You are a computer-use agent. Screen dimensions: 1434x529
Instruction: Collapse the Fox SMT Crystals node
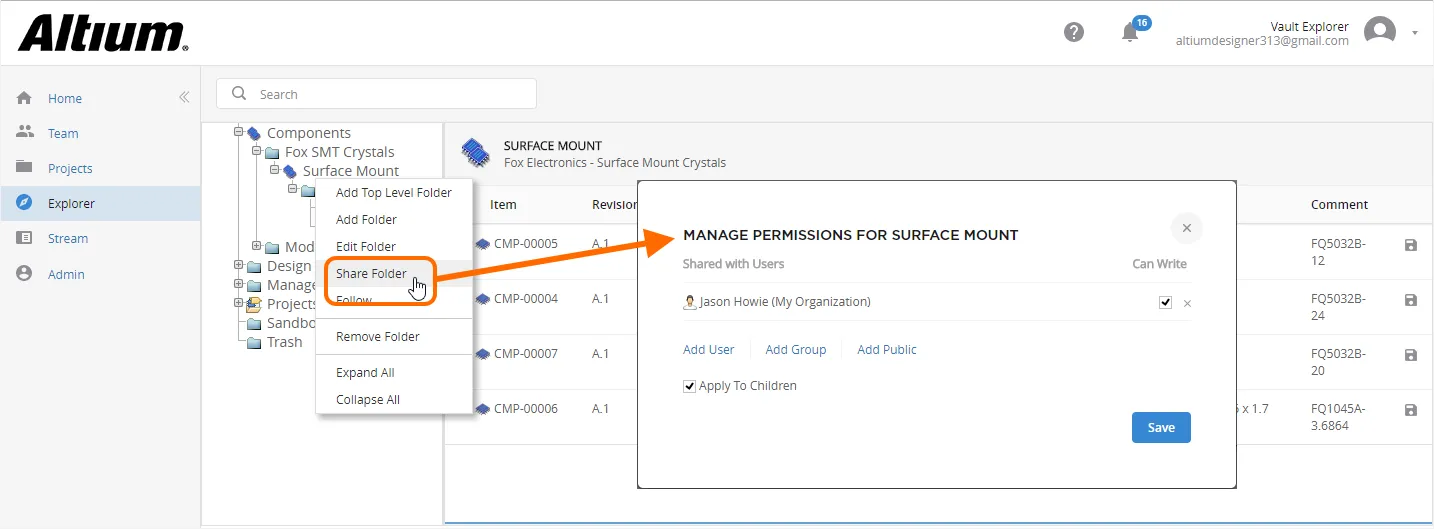coord(257,151)
